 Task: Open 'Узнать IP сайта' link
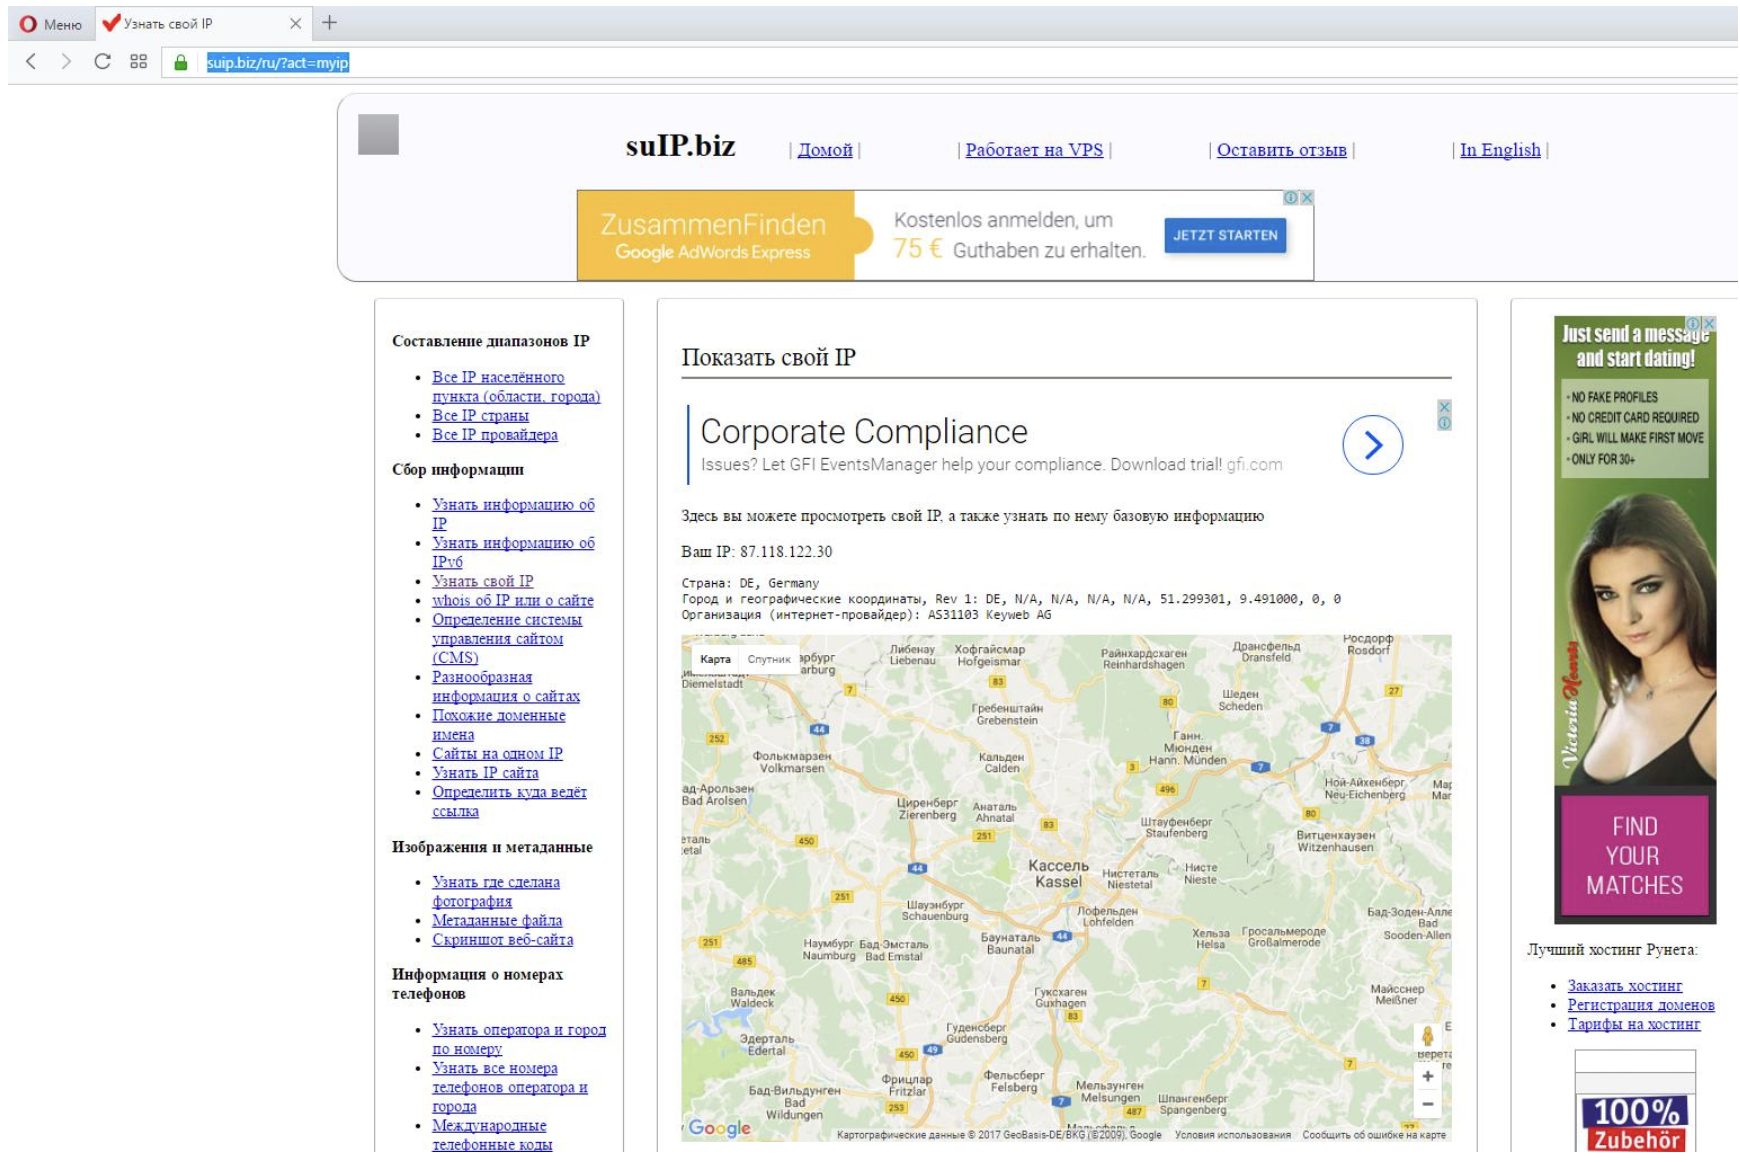[485, 773]
